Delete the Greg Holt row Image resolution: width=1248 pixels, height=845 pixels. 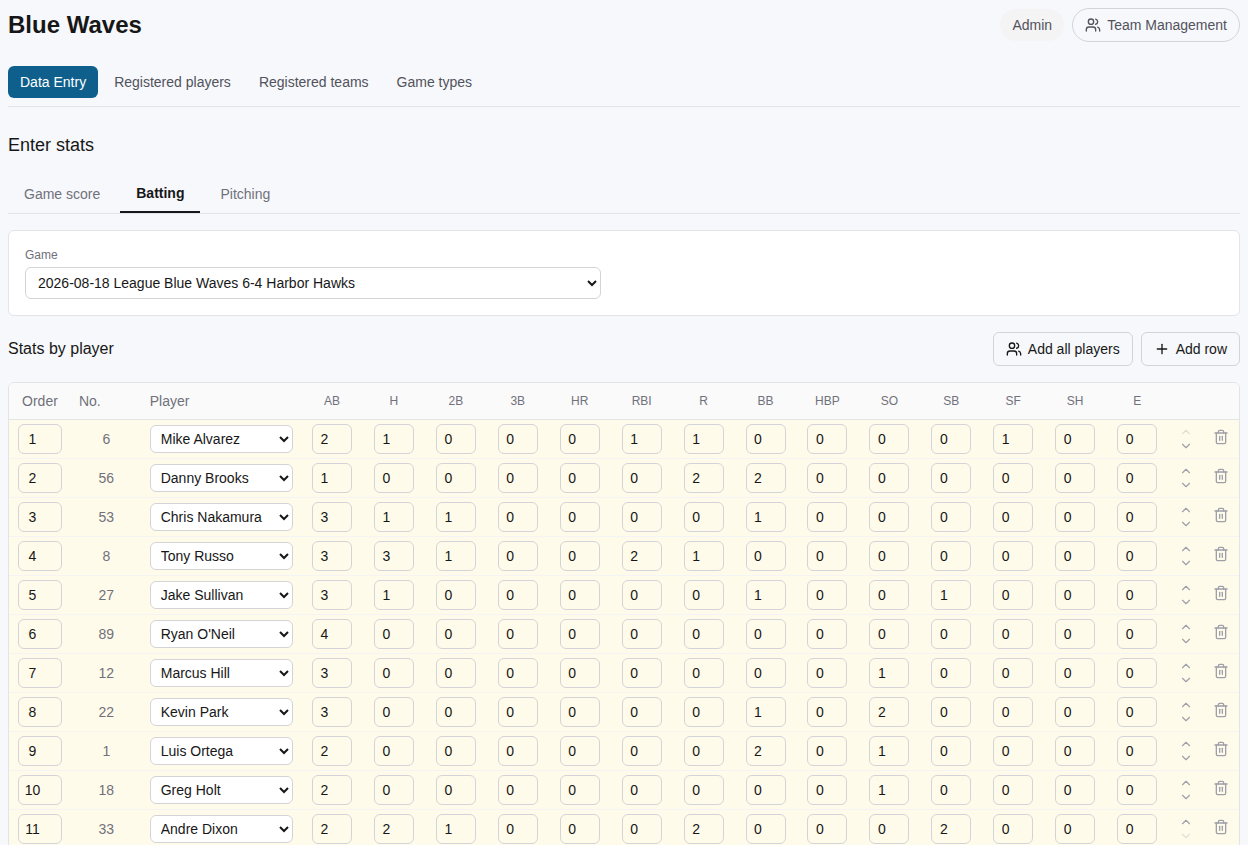[1221, 788]
